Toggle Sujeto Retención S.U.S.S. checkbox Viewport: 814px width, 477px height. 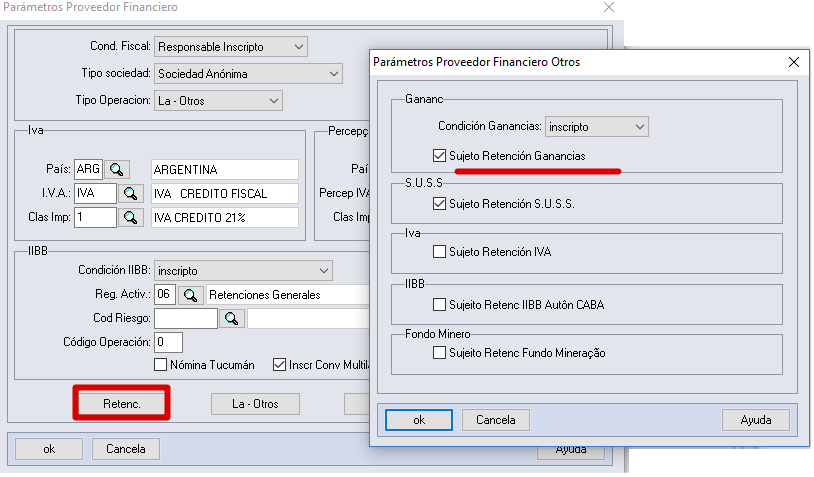pos(439,204)
